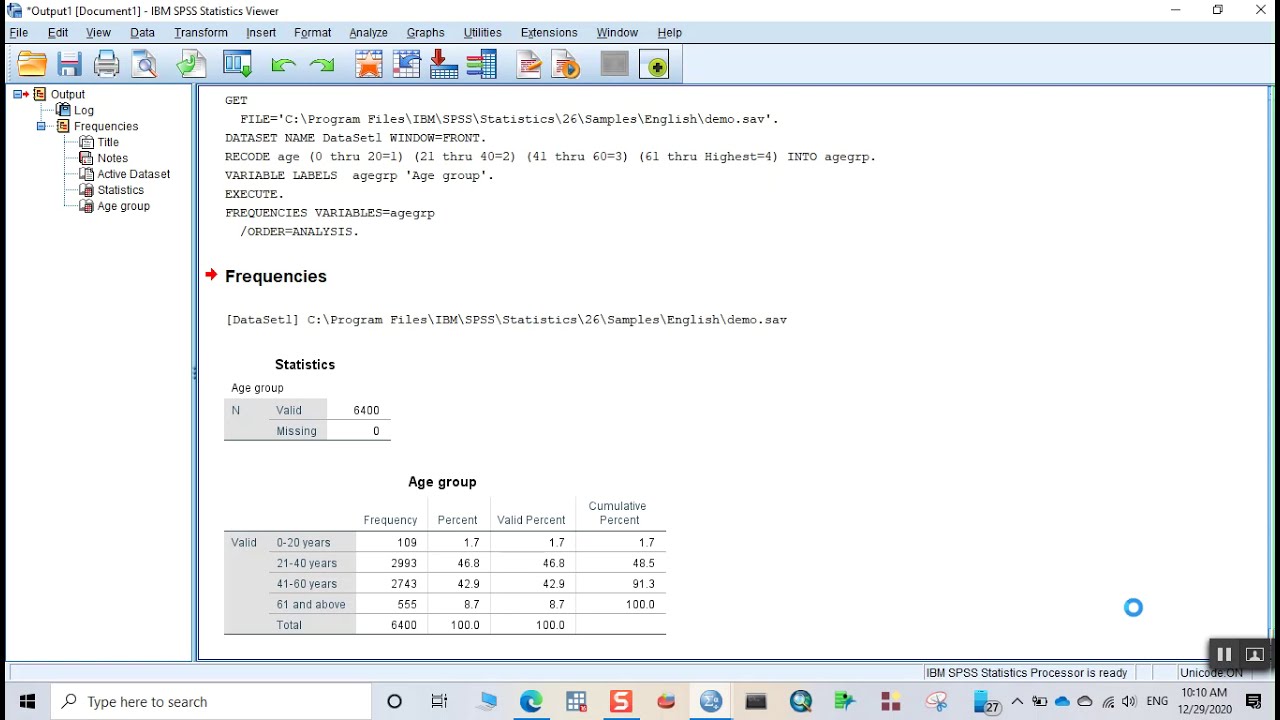Open the Extensions menu

549,33
